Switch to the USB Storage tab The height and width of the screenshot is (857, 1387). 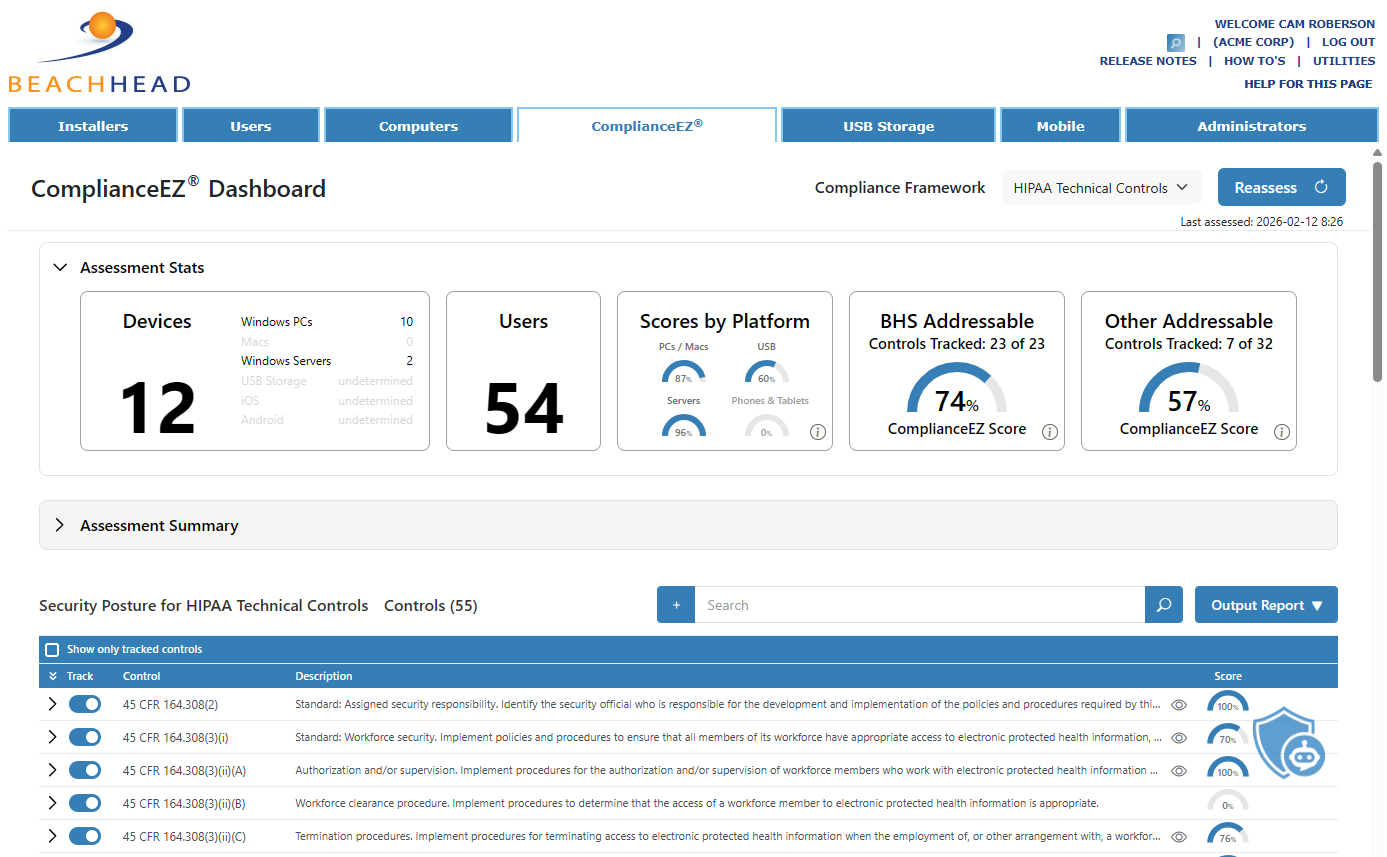click(x=888, y=125)
